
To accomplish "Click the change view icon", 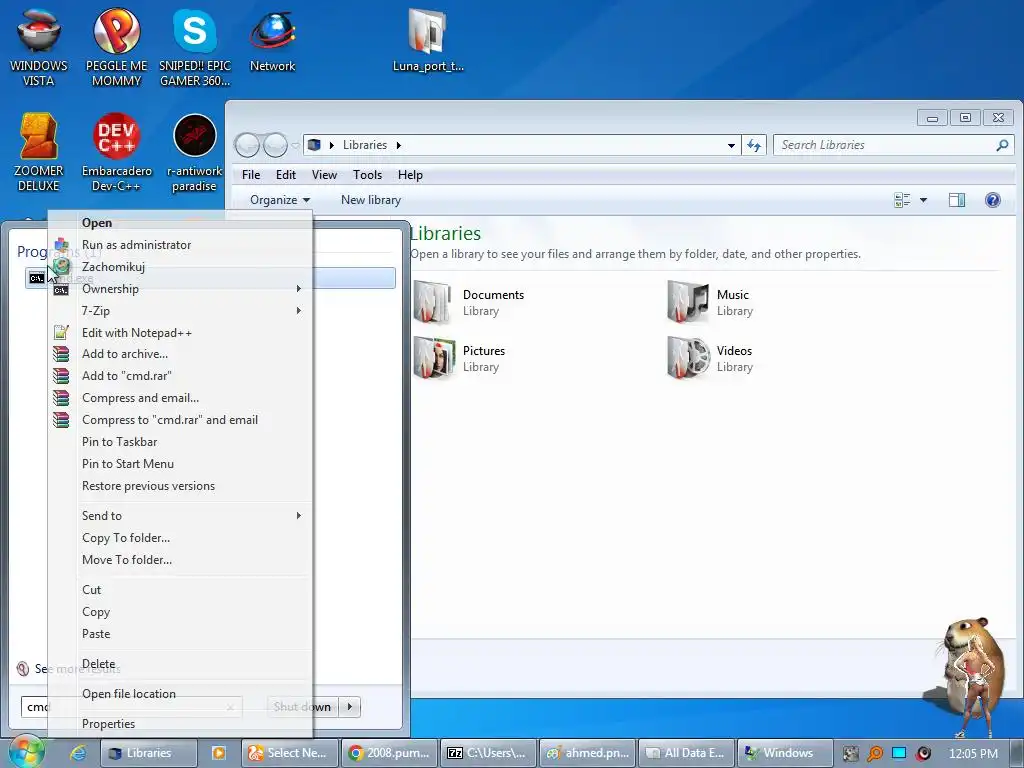I will click(902, 200).
